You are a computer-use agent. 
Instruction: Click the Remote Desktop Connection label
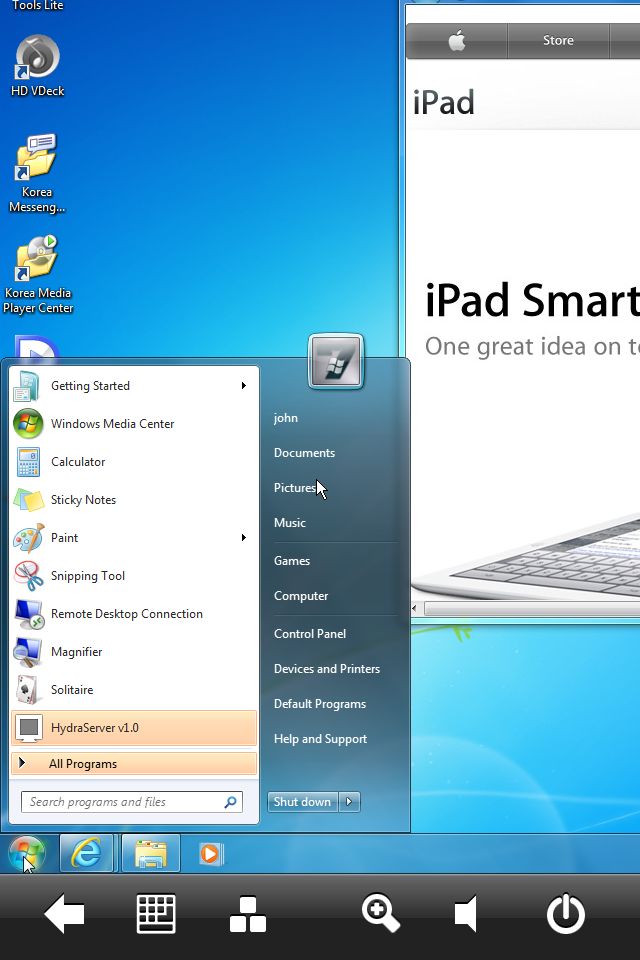pos(126,613)
